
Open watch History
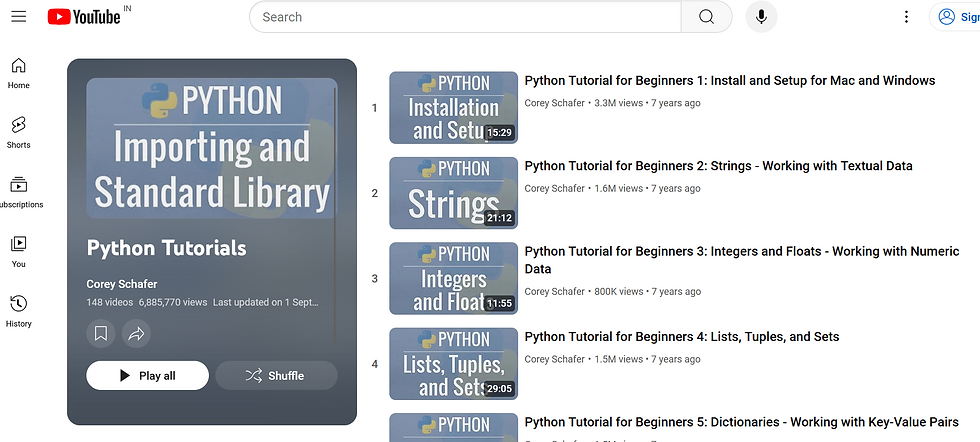19,310
